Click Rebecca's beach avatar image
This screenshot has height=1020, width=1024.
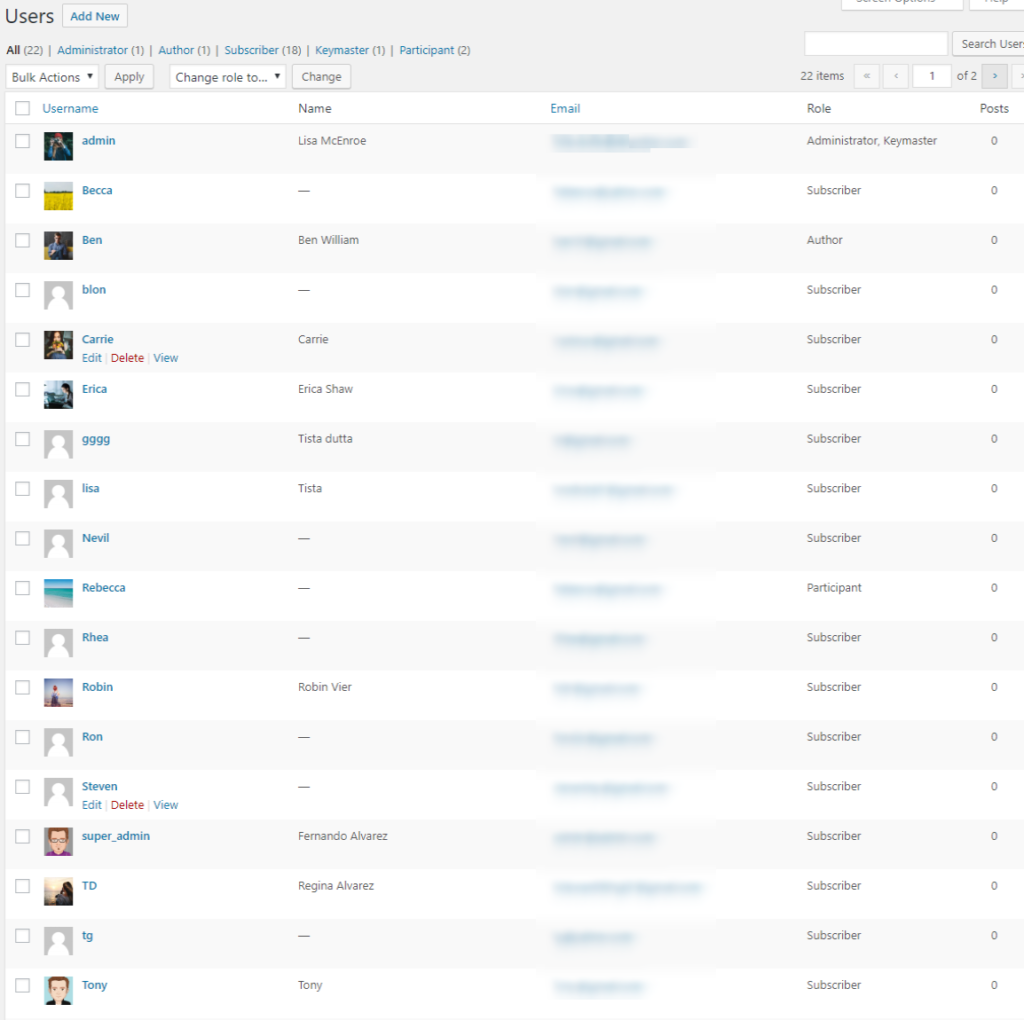coord(57,595)
